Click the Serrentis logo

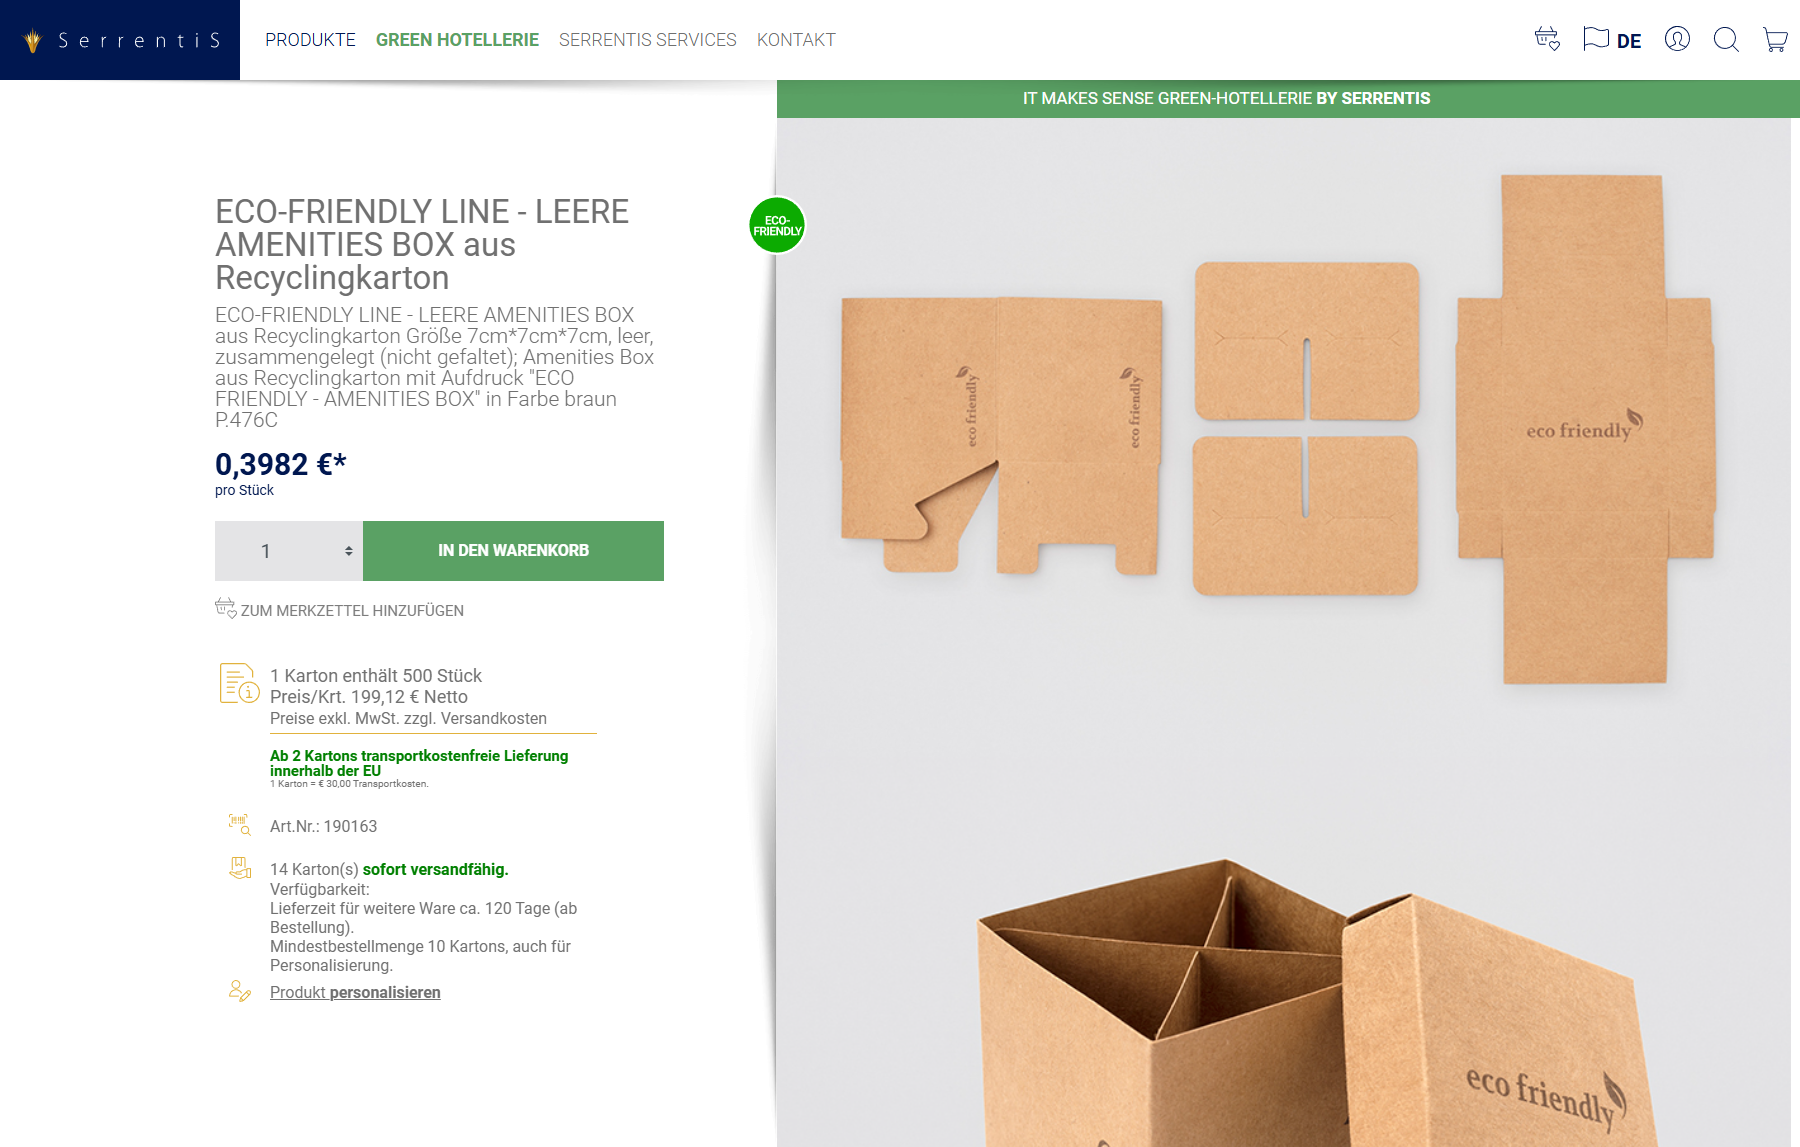120,40
